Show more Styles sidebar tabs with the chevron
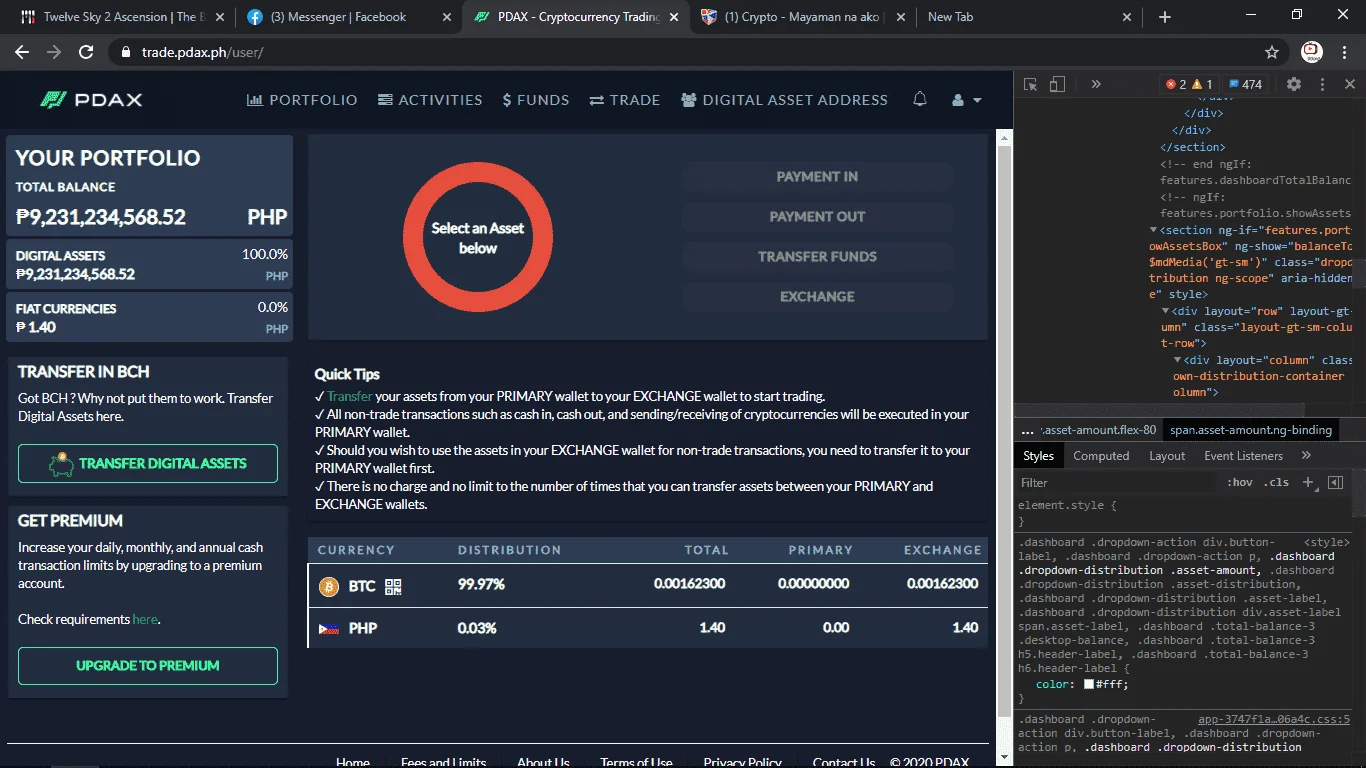This screenshot has height=768, width=1366. 1306,456
